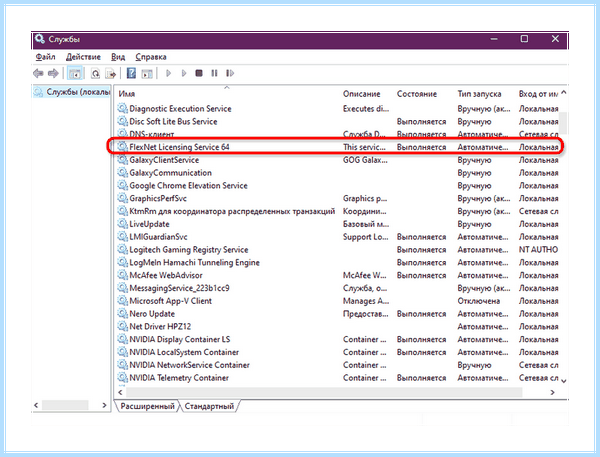Toggle the show/hide console tree icon
The width and height of the screenshot is (600, 457).
coord(75,73)
